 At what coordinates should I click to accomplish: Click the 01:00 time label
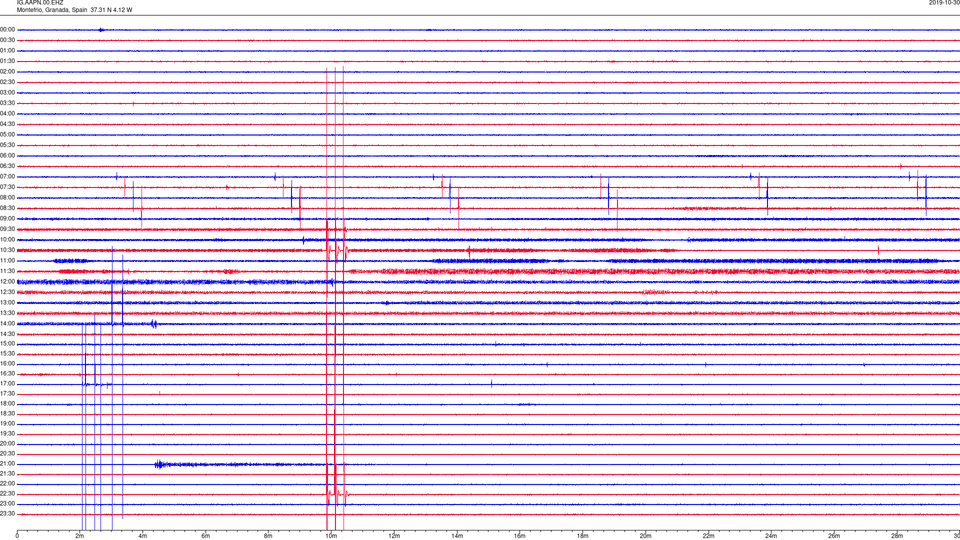click(x=7, y=51)
